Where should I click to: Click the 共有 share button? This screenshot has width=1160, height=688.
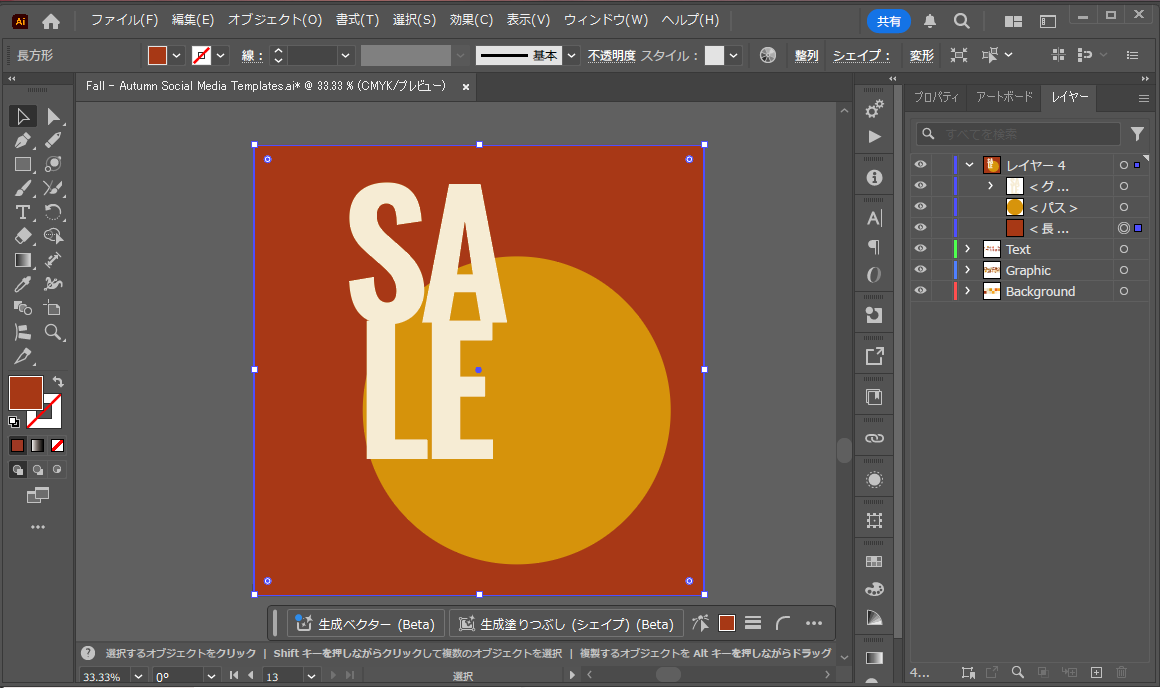pos(888,21)
